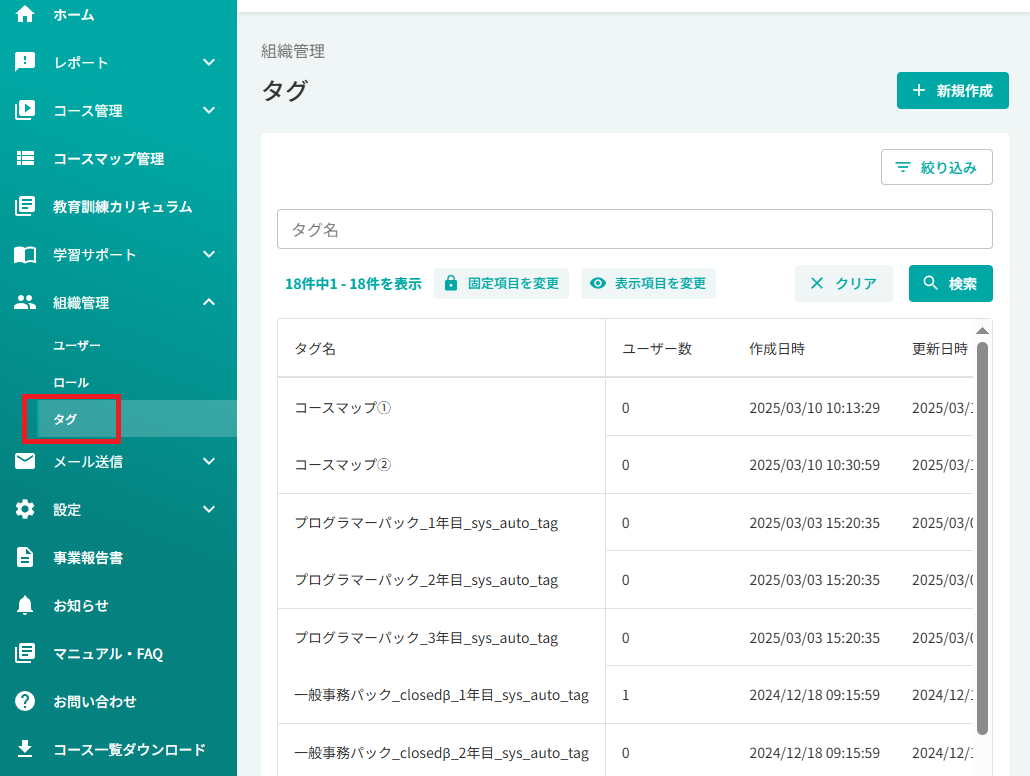Click the filter lines icon in 絞り込み

click(903, 168)
